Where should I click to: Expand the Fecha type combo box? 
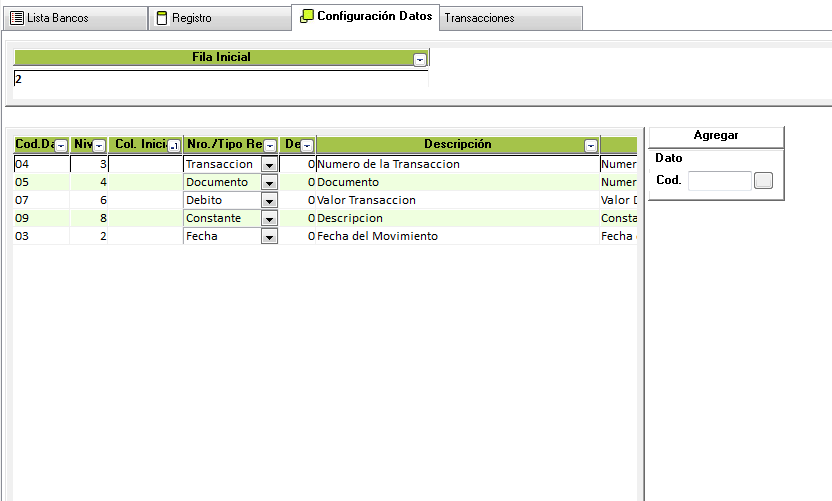pyautogui.click(x=270, y=237)
